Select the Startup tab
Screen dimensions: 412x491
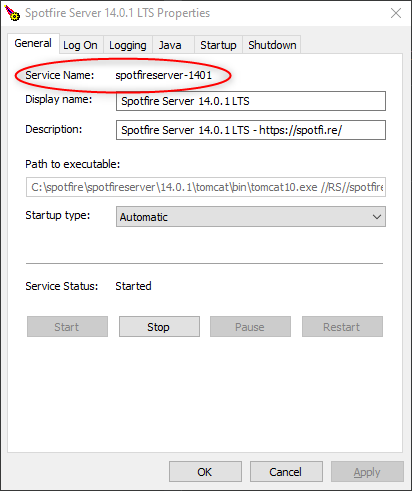tap(218, 45)
